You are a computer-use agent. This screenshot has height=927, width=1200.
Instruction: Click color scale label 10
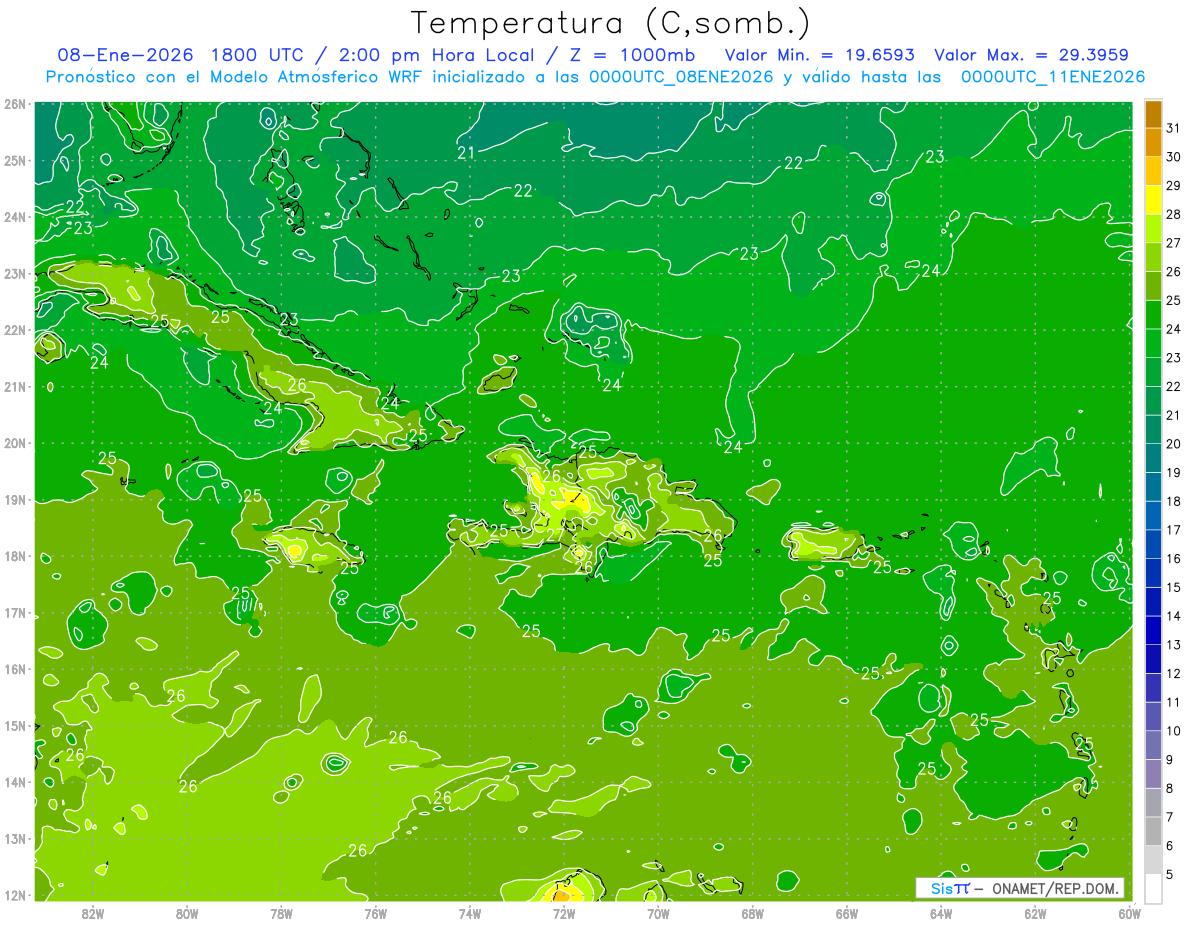click(x=1174, y=730)
